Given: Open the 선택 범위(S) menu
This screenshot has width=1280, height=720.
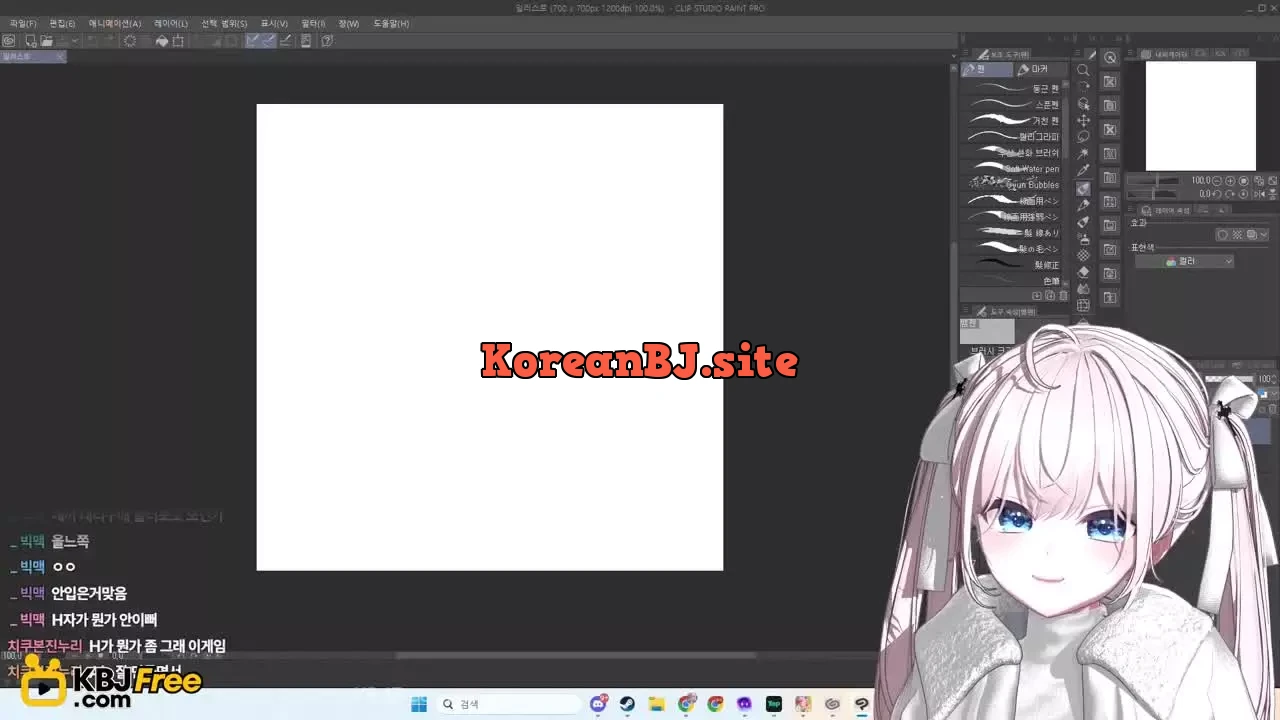Looking at the screenshot, I should coord(223,23).
